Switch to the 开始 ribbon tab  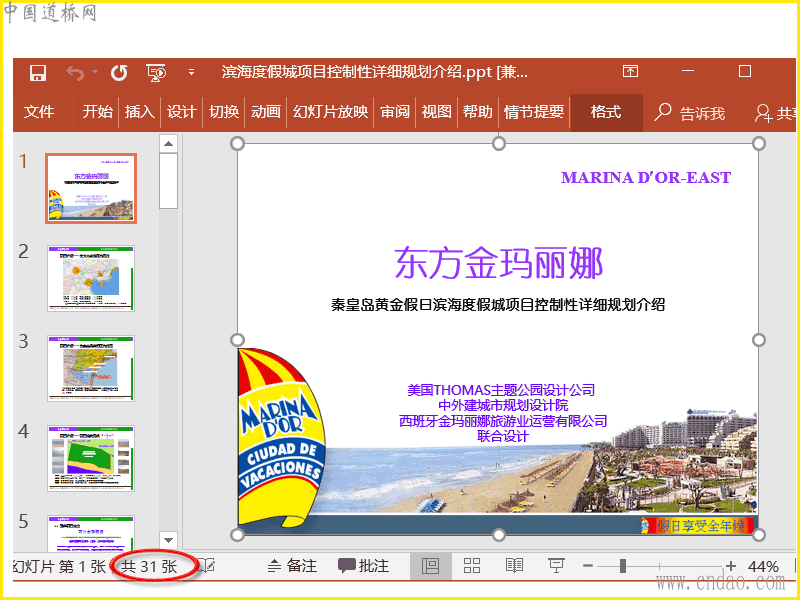tap(97, 111)
